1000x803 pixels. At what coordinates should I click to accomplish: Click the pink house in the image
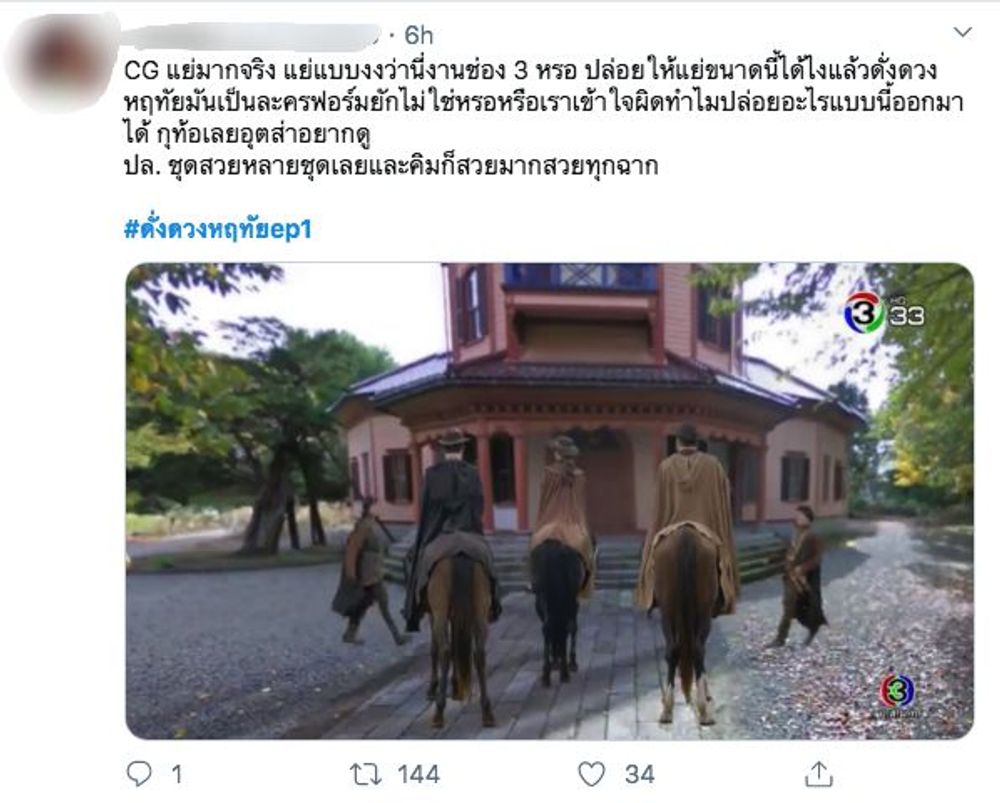(x=596, y=395)
